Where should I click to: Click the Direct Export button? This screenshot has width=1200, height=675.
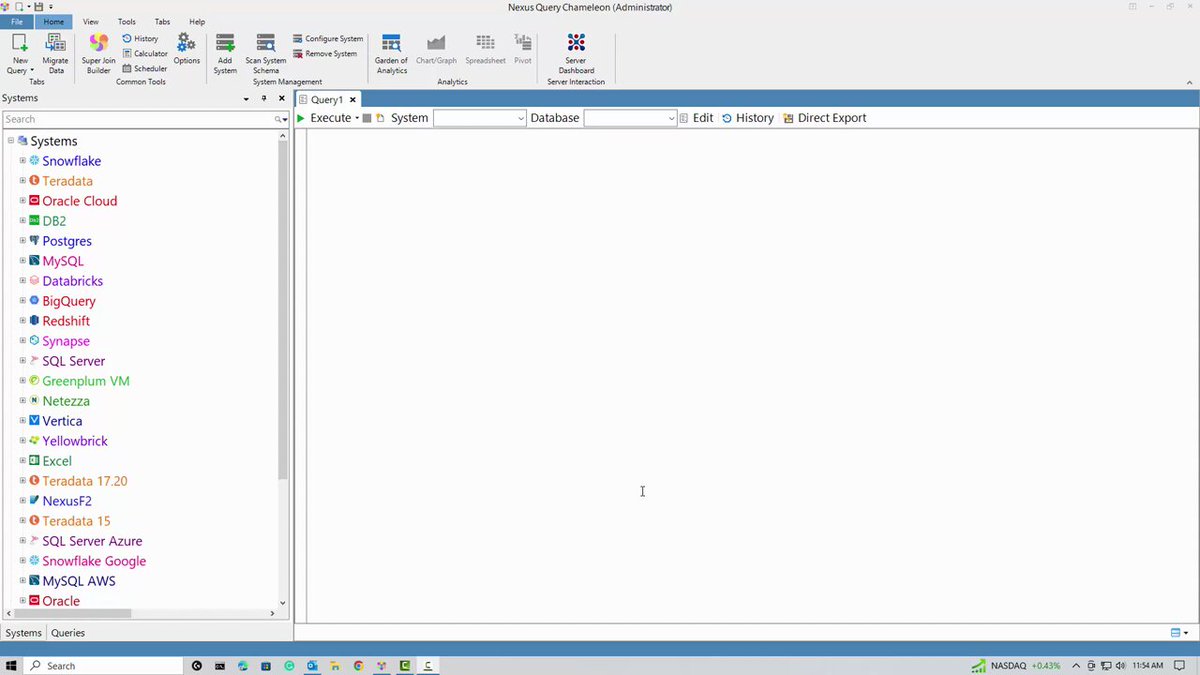pos(825,118)
